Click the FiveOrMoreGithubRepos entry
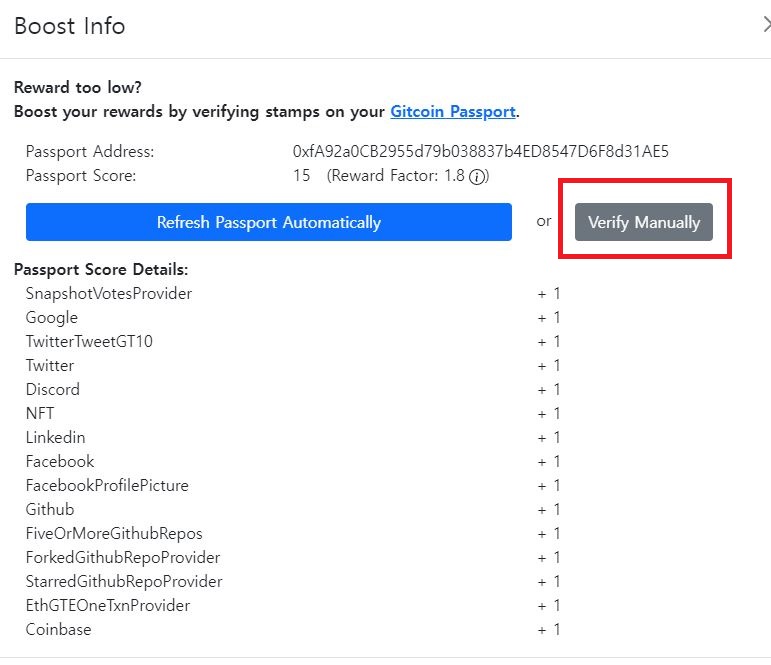 pyautogui.click(x=114, y=533)
